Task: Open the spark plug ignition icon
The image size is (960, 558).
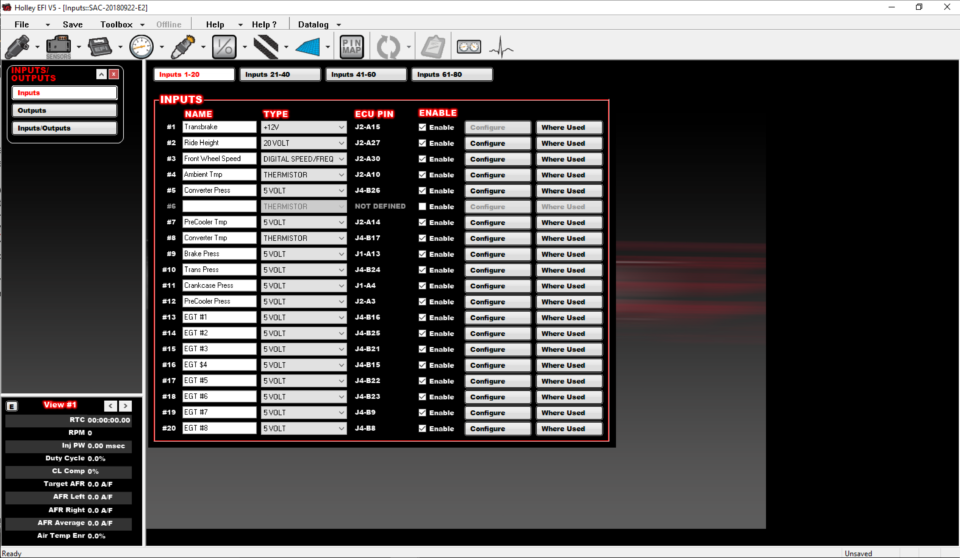Action: tap(182, 47)
